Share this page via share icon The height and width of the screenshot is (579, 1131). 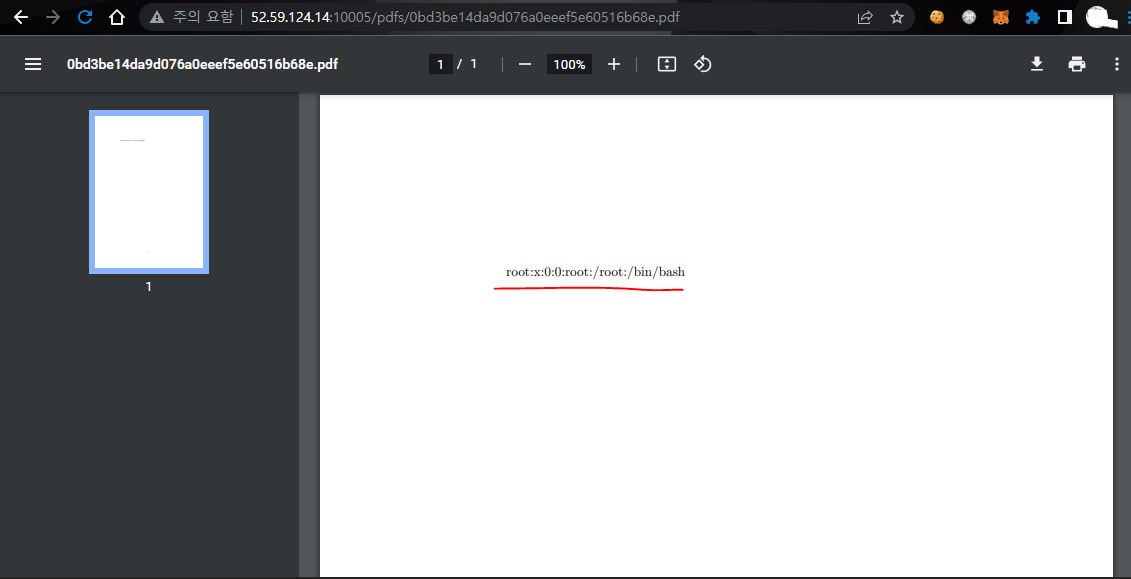[x=865, y=17]
